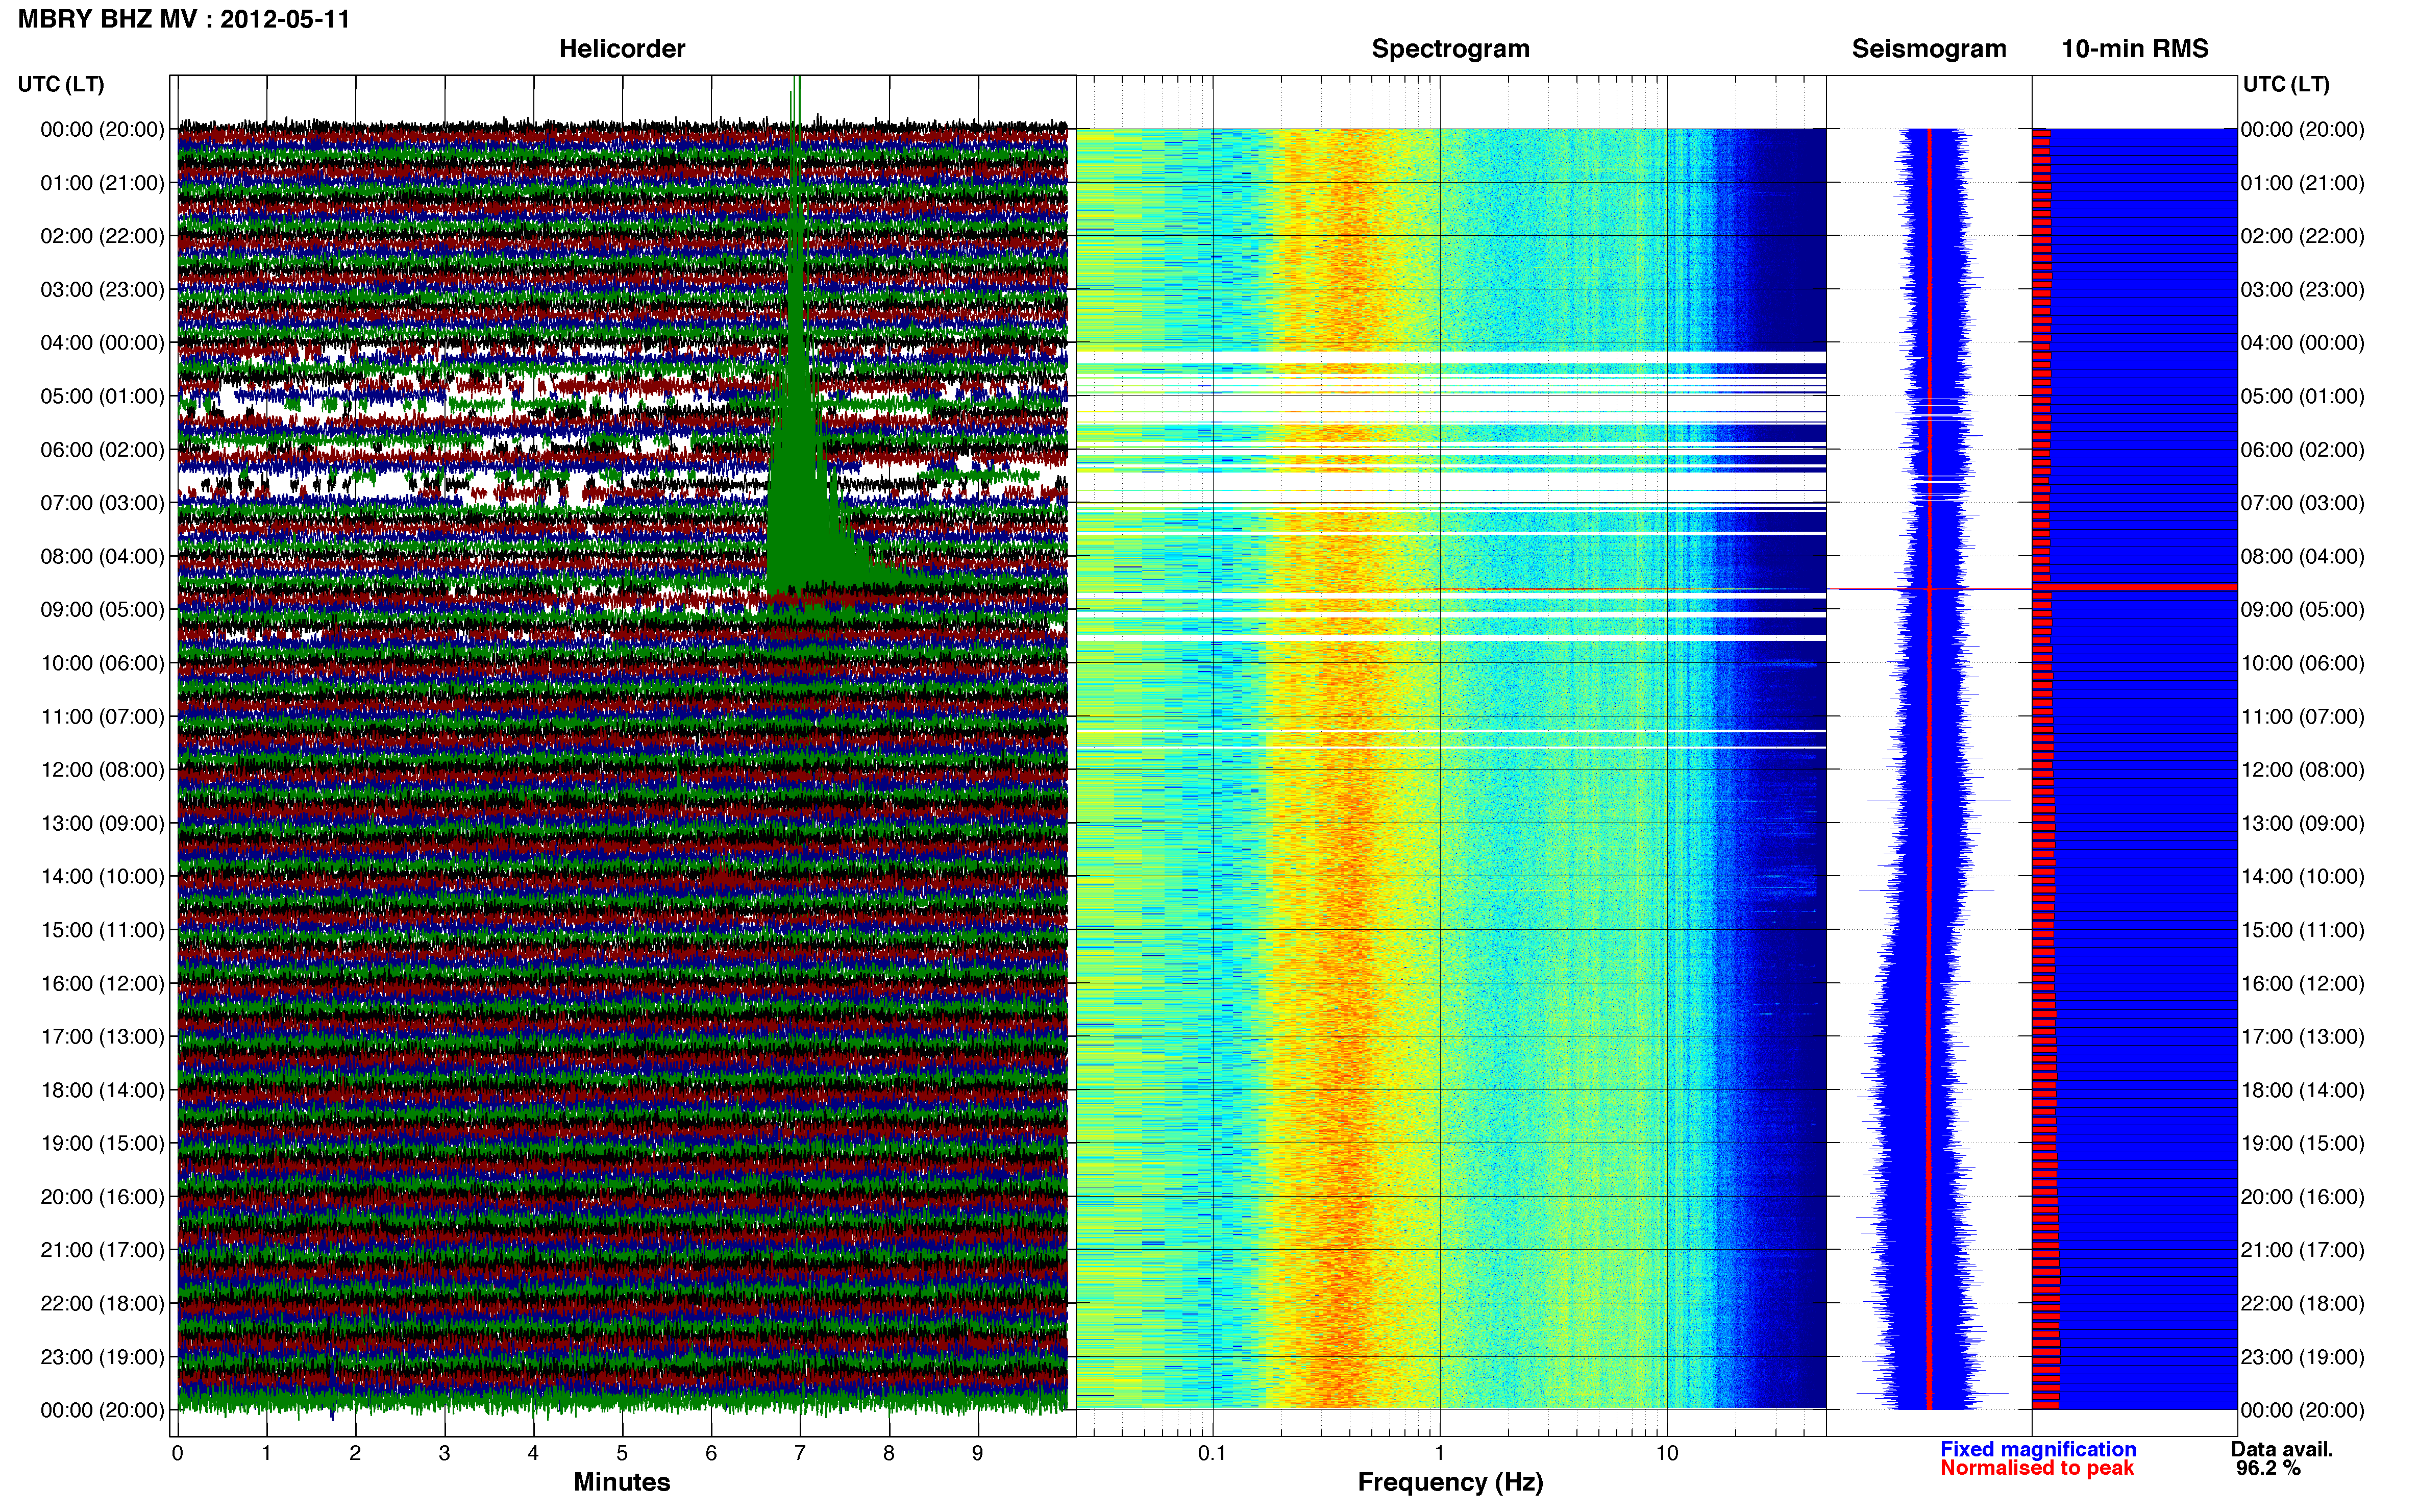The image size is (2419, 1512).
Task: Click the Spectrogram panel heading
Action: [x=1450, y=49]
